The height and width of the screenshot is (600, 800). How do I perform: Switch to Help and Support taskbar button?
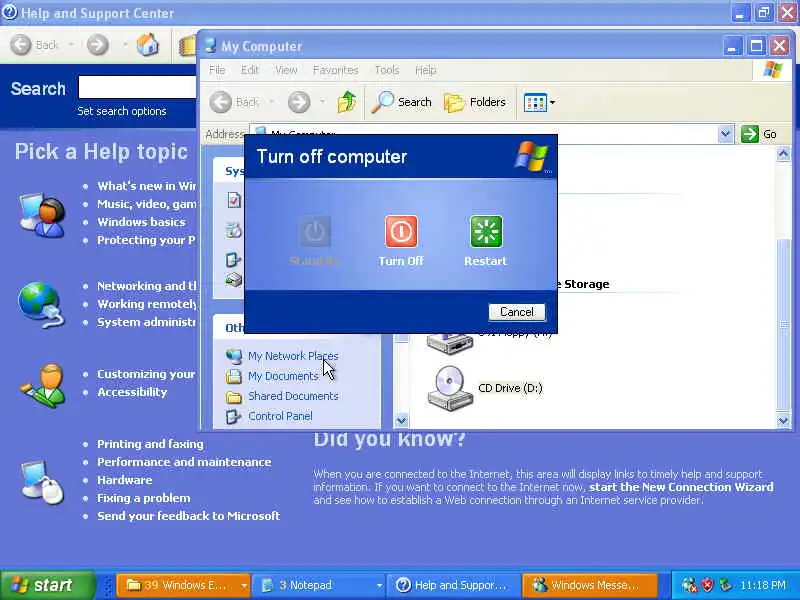click(x=454, y=585)
